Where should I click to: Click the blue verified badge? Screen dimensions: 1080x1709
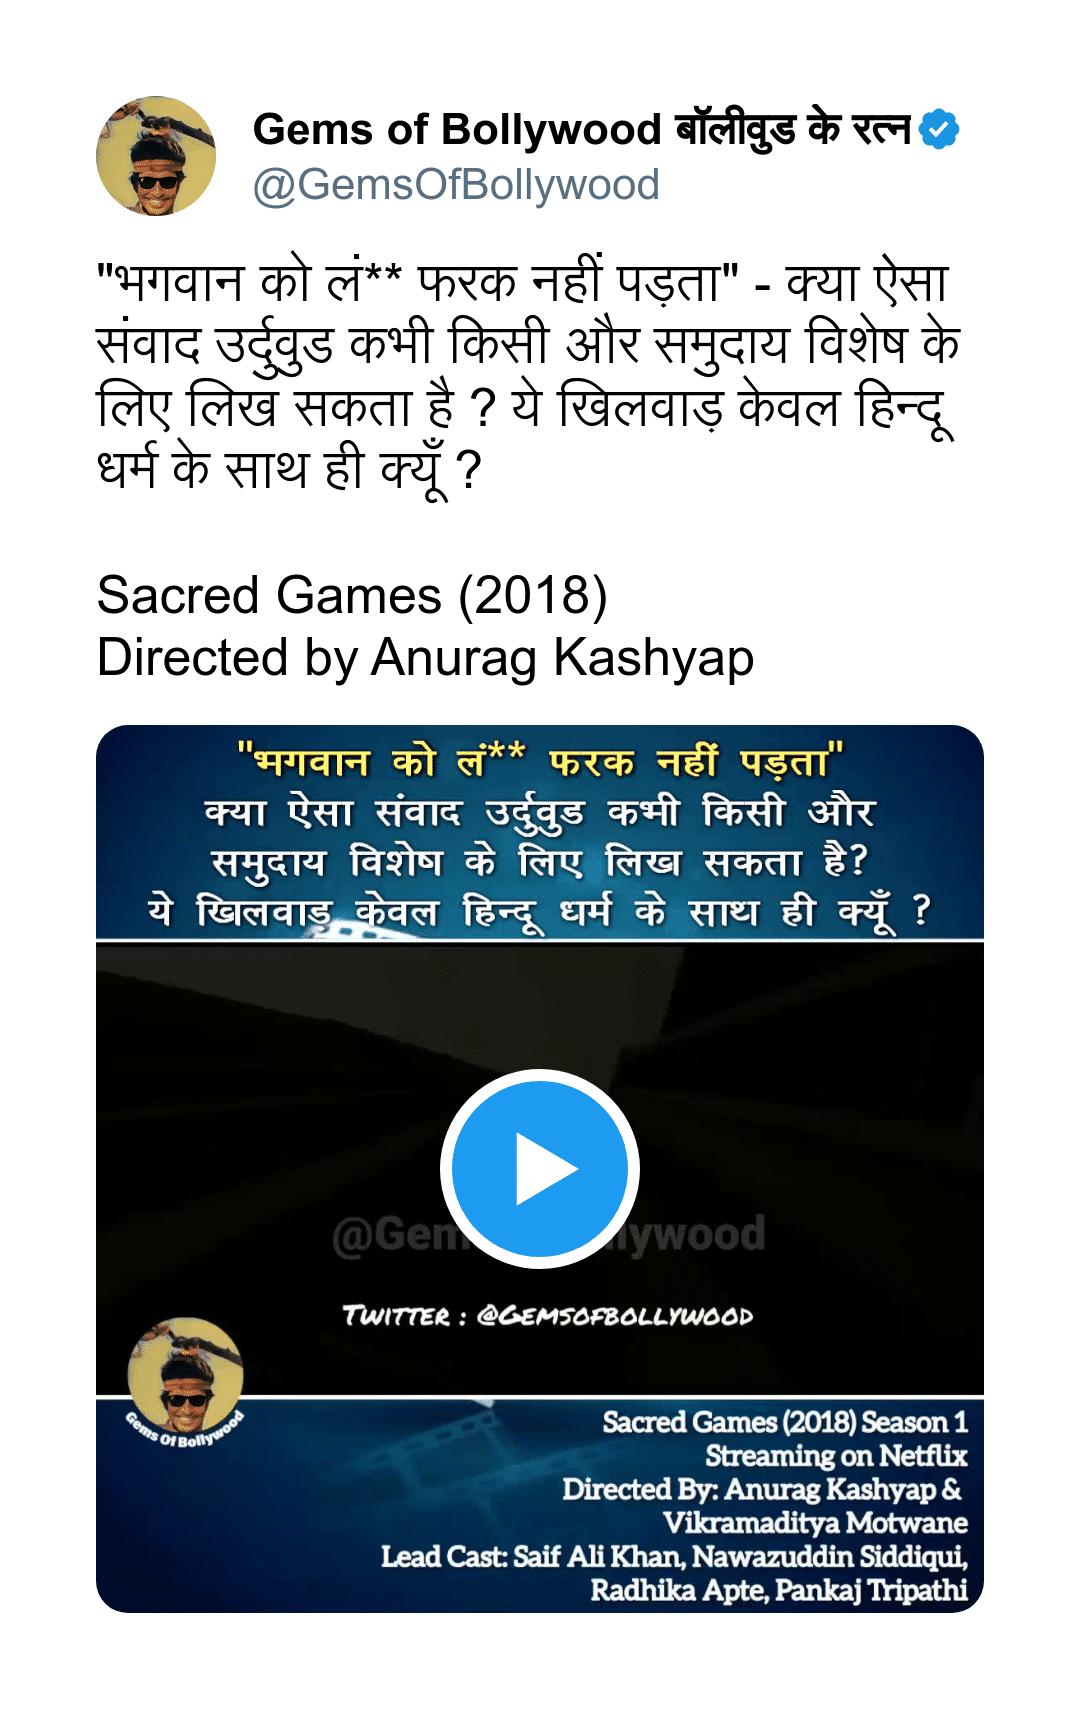(939, 129)
